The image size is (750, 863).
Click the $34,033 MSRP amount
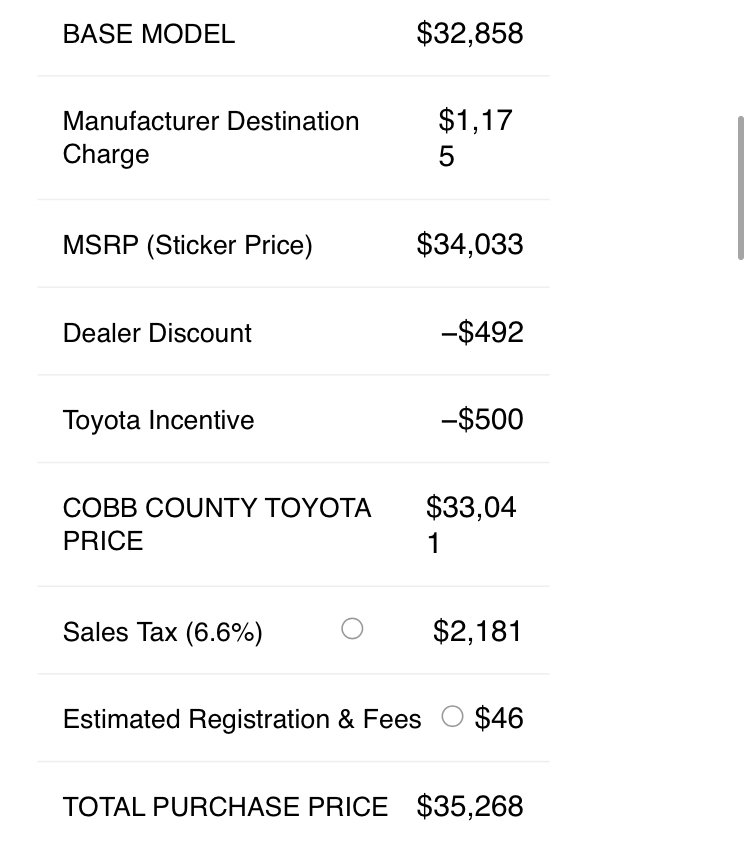click(470, 244)
